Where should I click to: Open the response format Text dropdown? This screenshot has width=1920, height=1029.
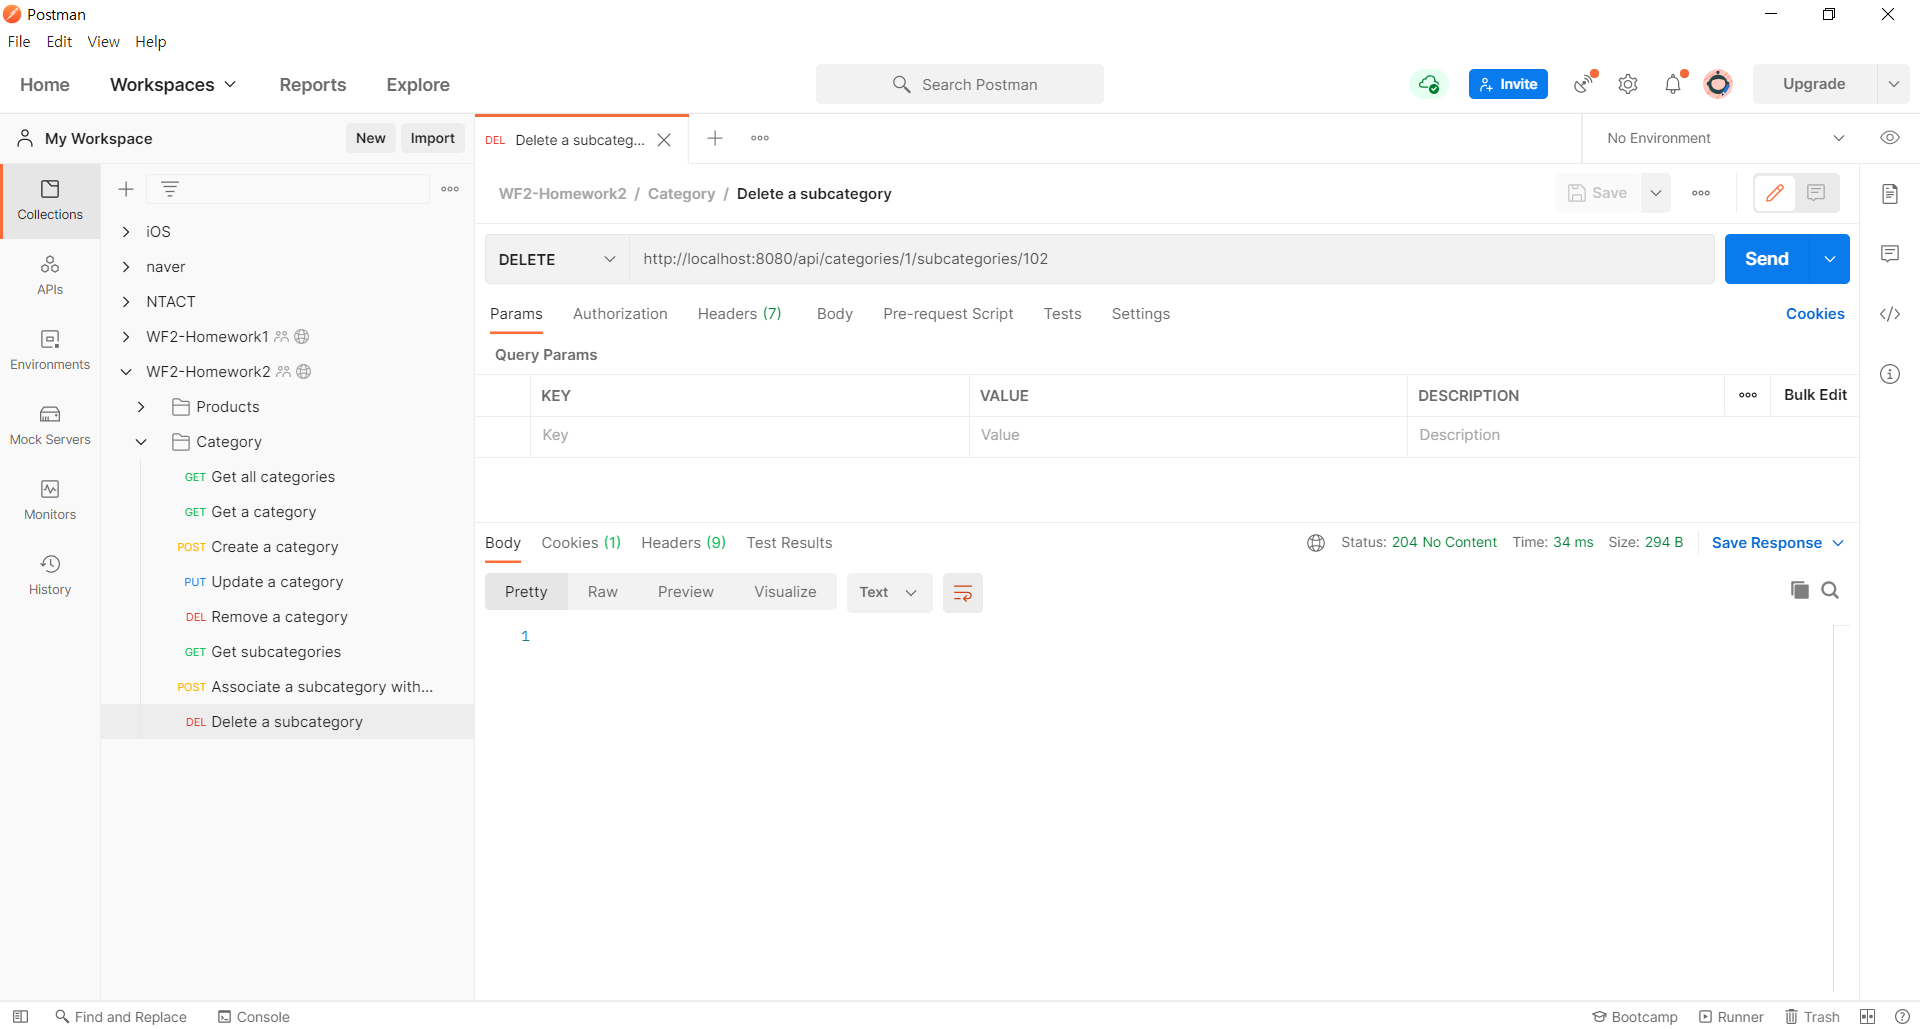click(x=889, y=593)
